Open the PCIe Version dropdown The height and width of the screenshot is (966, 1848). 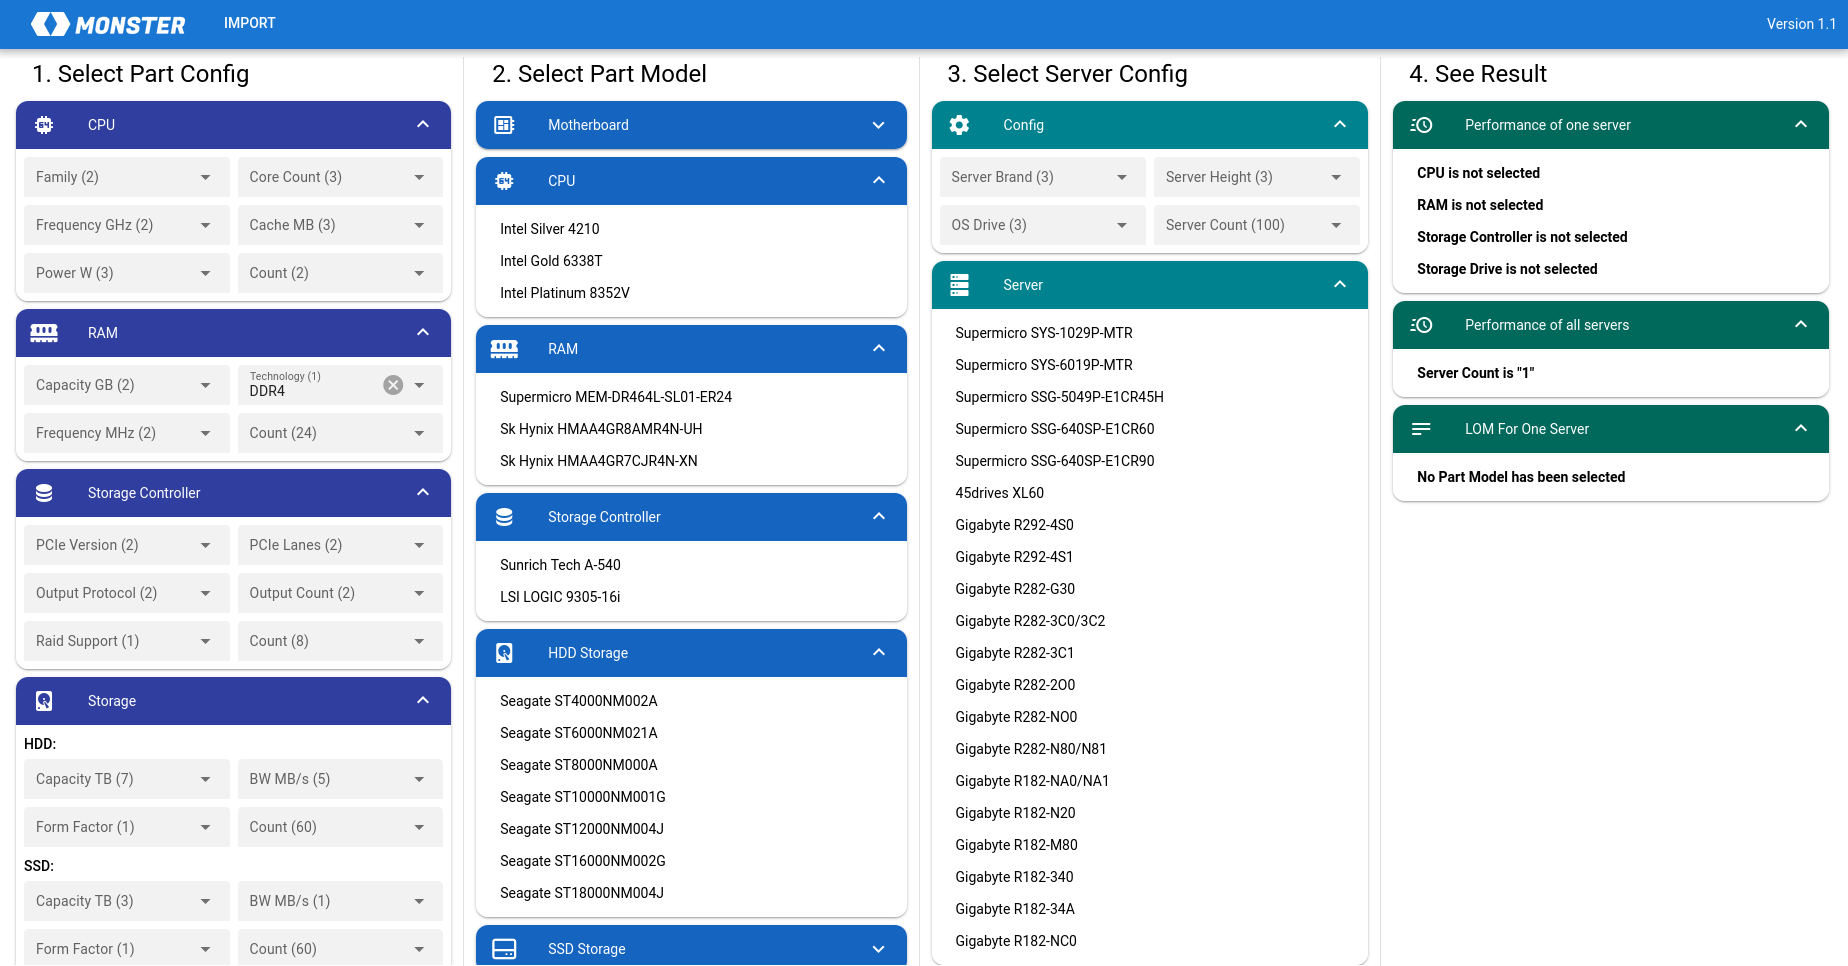pyautogui.click(x=125, y=545)
